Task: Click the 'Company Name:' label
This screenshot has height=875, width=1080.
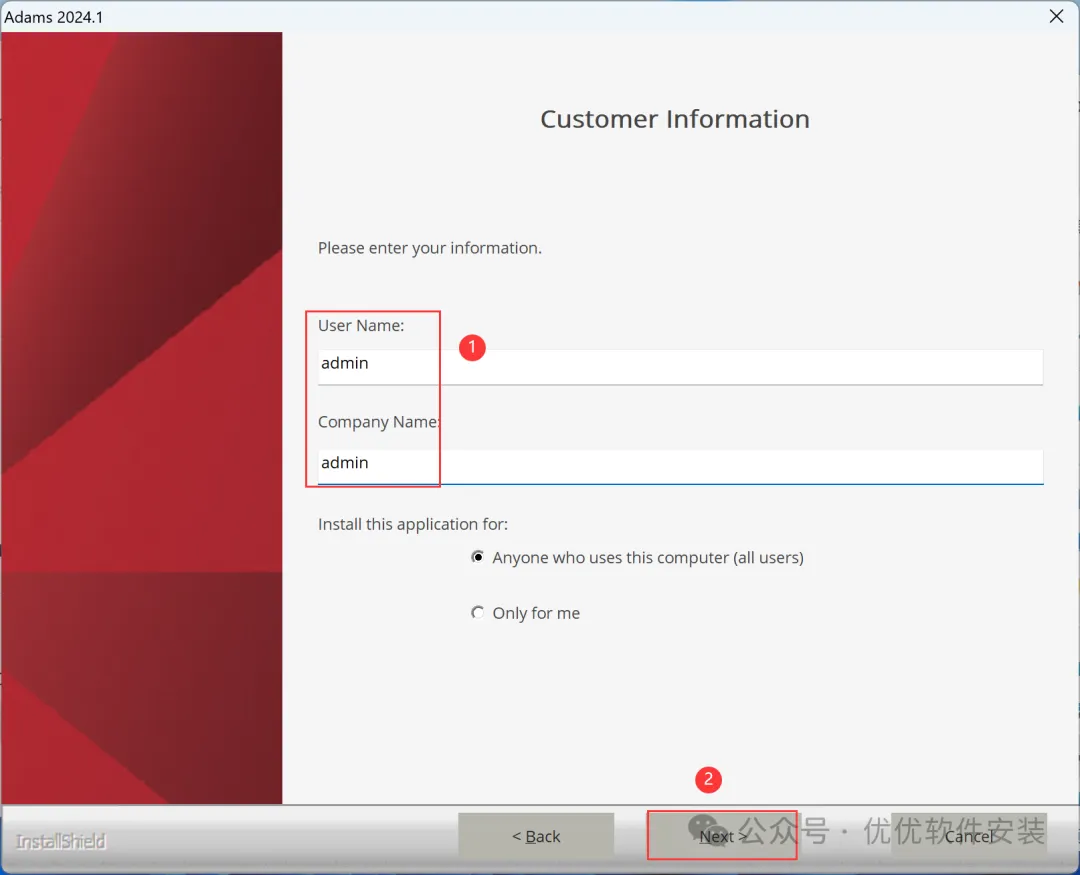Action: point(378,422)
